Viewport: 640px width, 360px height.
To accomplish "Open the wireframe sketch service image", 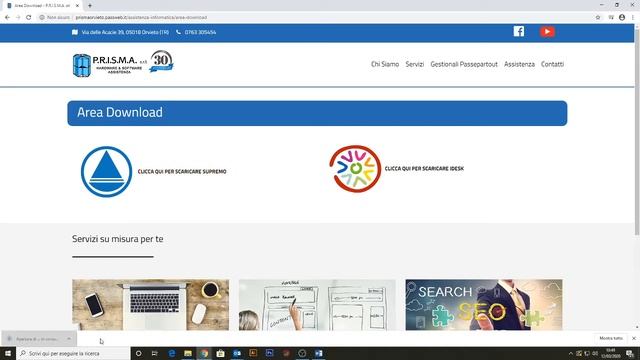I will click(317, 305).
